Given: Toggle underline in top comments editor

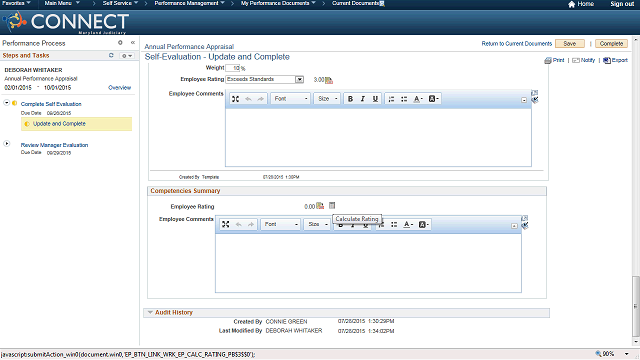Looking at the screenshot, I should pos(375,99).
